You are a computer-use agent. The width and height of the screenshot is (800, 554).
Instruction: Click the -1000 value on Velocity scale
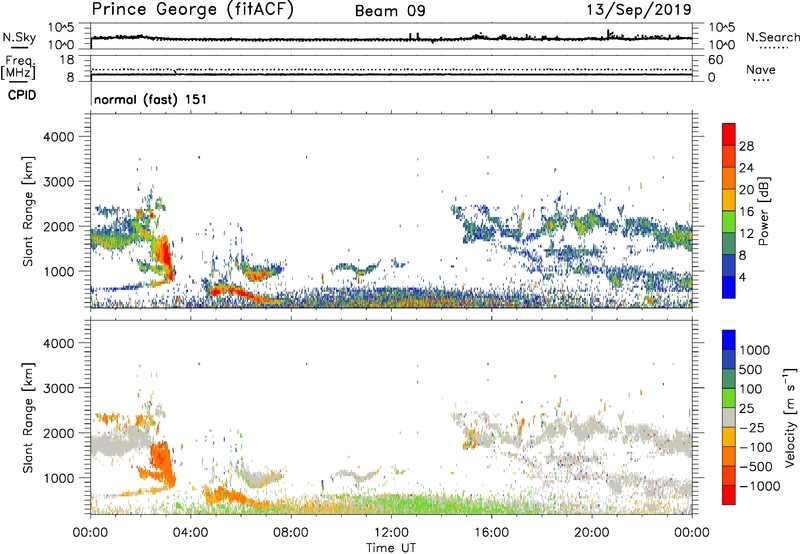(x=760, y=486)
